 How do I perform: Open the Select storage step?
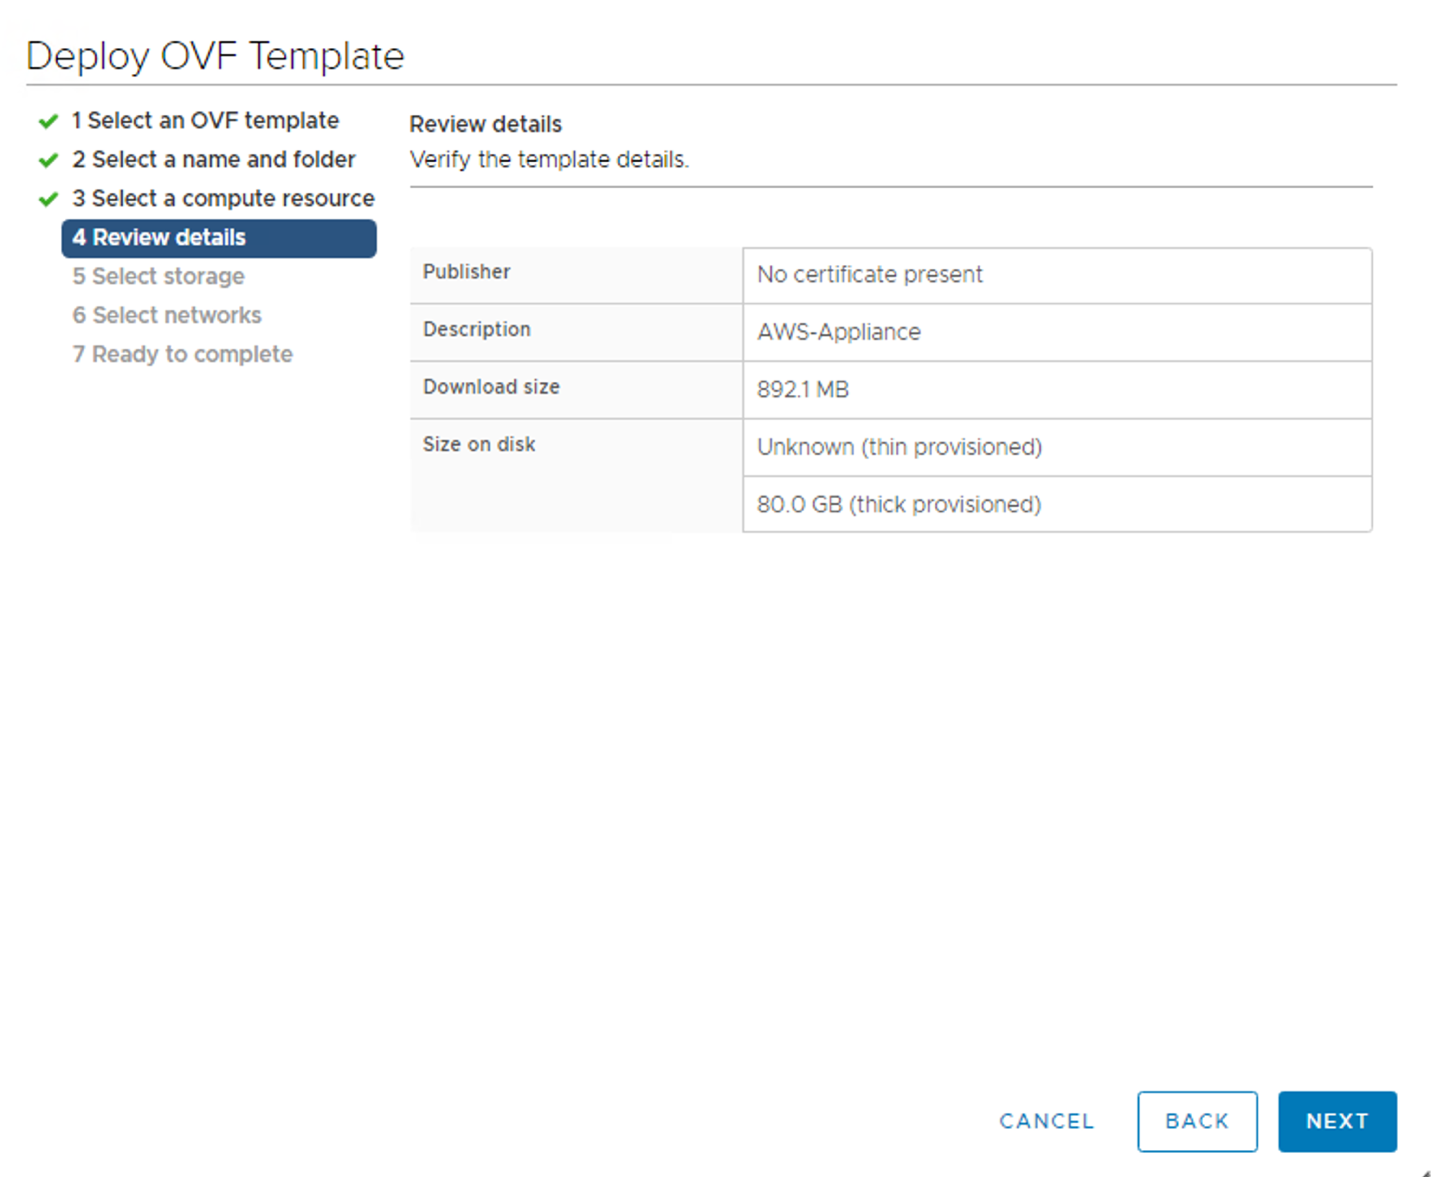pos(158,276)
